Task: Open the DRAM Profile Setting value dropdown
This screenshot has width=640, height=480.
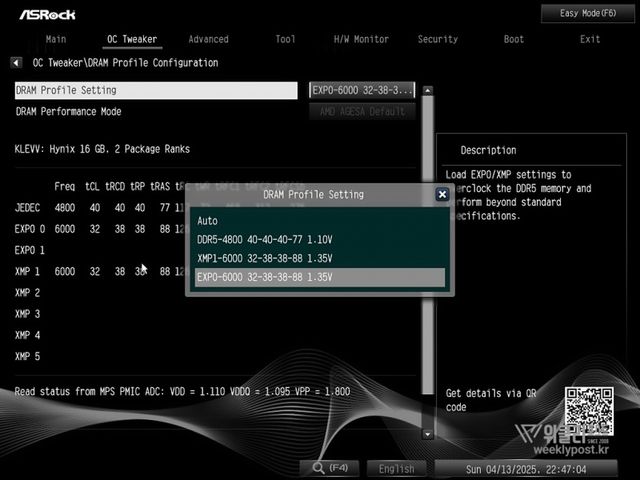Action: pyautogui.click(x=362, y=90)
